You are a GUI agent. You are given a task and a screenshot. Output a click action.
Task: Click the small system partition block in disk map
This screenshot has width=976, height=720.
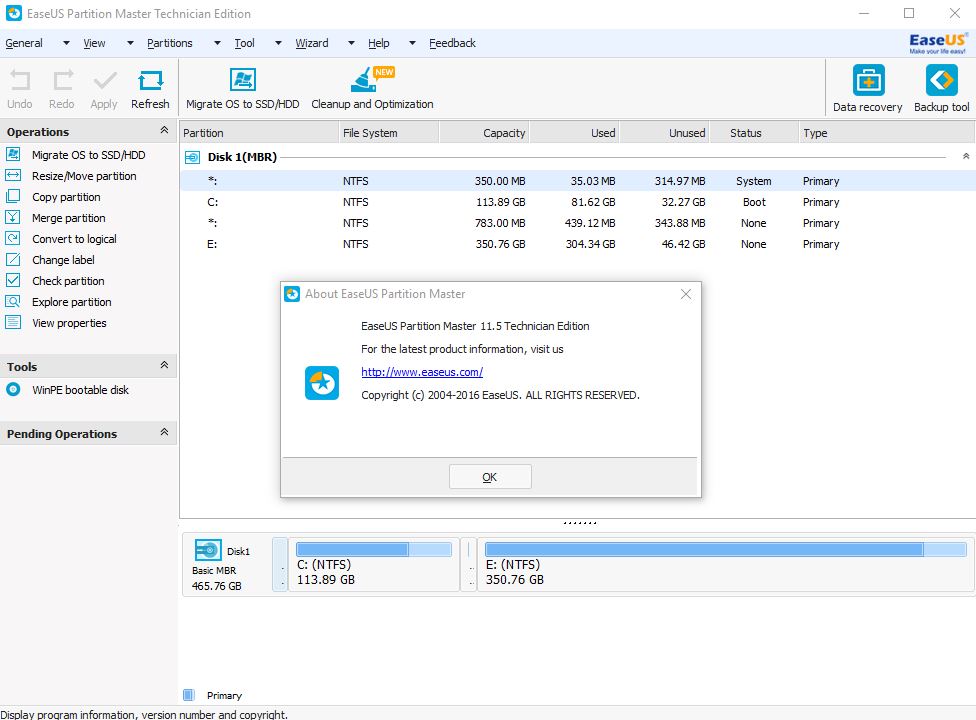point(280,564)
